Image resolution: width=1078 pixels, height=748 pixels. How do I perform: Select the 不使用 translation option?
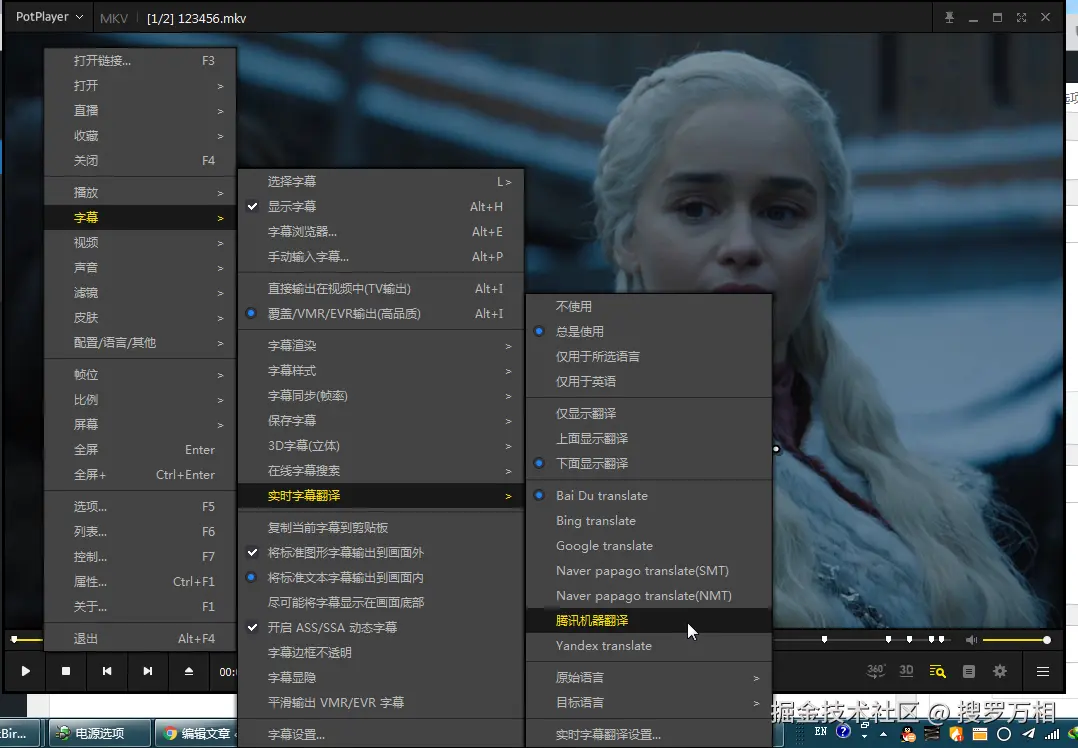(648, 307)
